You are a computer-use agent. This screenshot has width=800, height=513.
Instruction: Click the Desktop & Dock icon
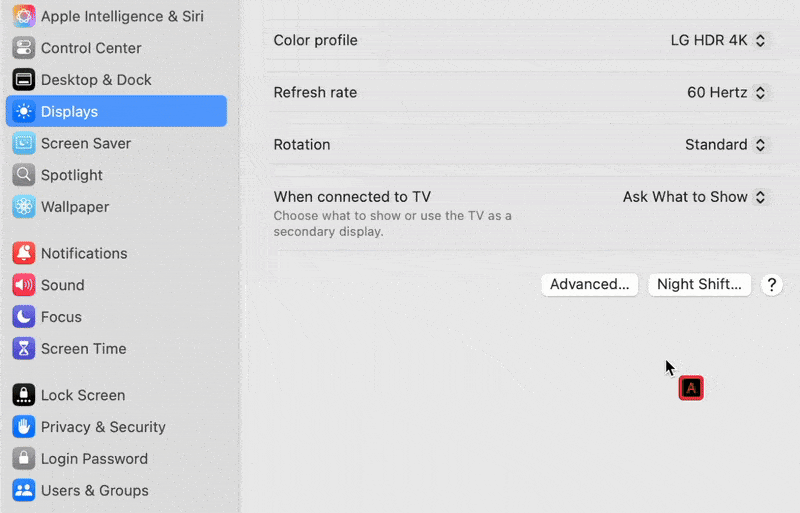tap(24, 80)
